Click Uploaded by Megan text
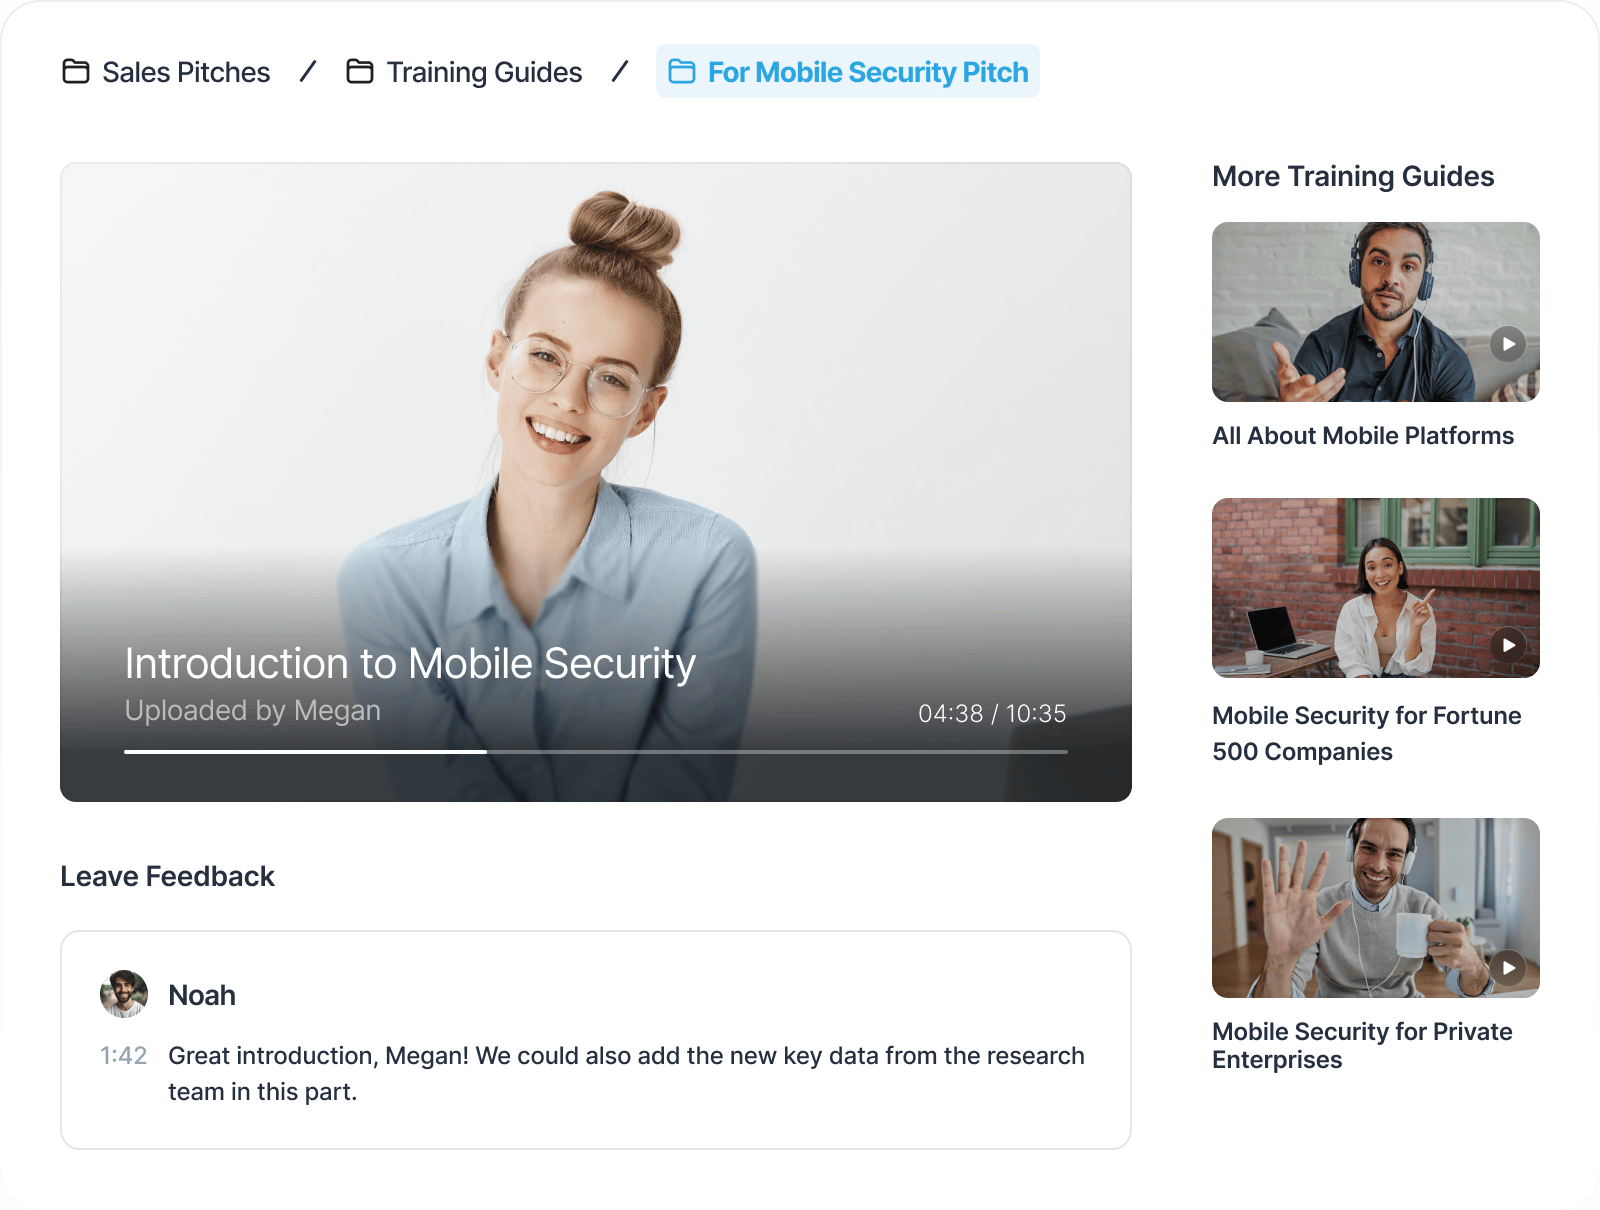 (x=253, y=710)
